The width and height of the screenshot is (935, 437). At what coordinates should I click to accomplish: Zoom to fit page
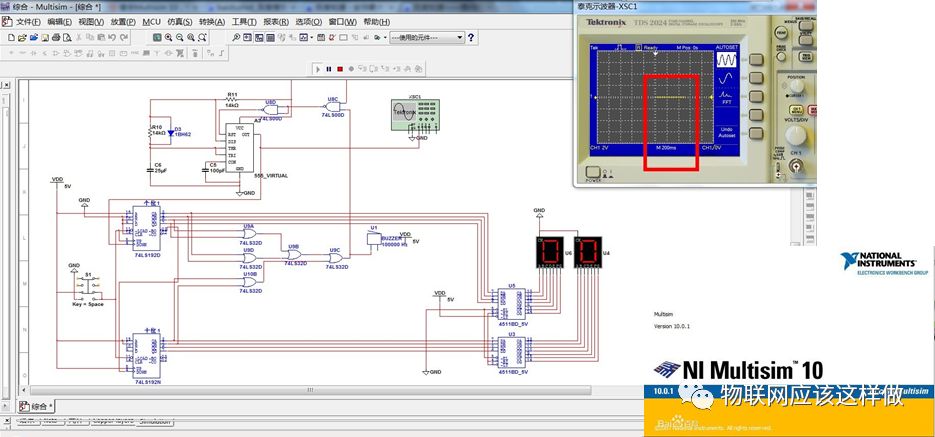(x=202, y=37)
